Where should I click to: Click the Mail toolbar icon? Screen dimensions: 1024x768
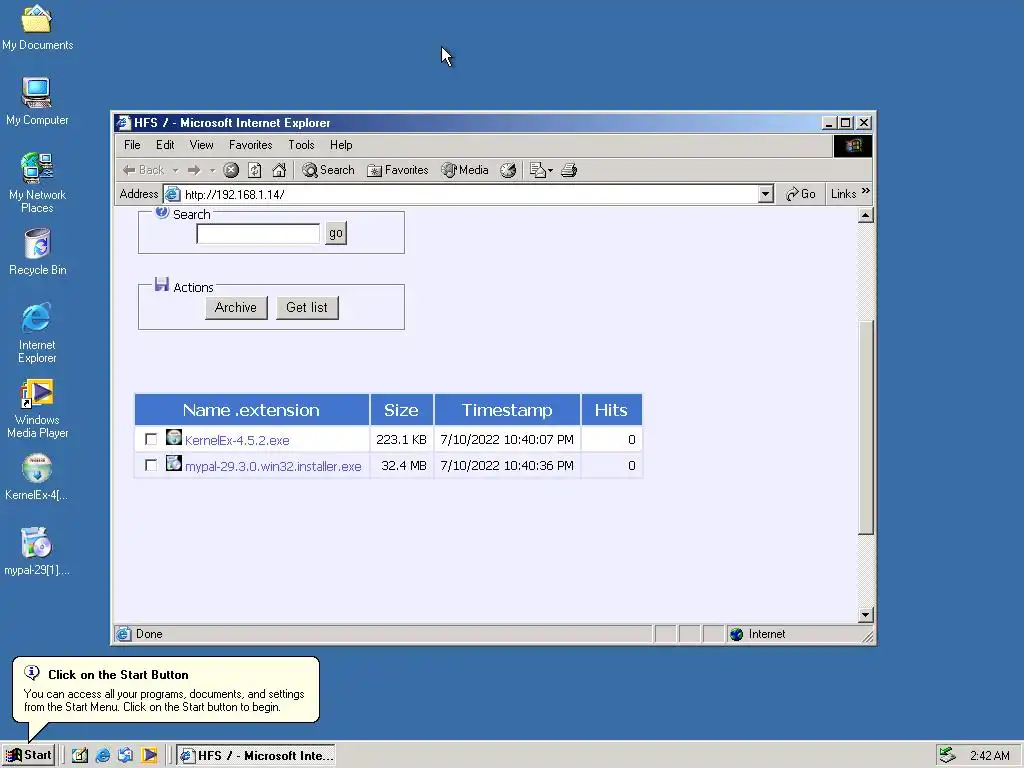point(537,170)
